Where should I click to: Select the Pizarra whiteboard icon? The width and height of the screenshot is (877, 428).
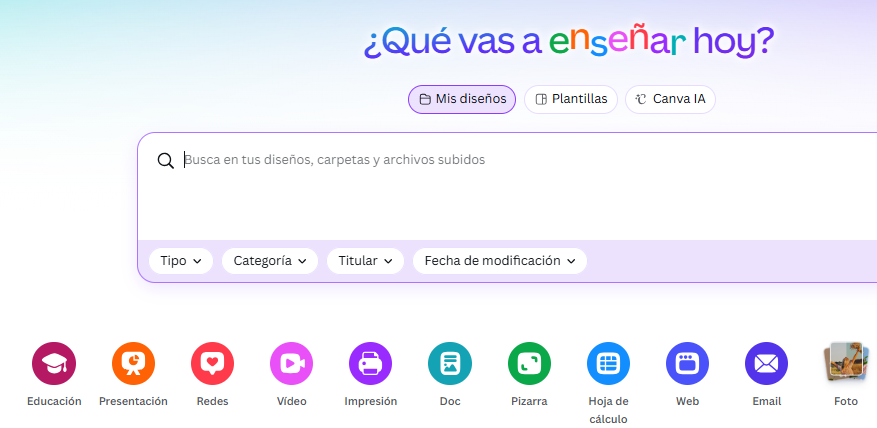click(x=529, y=364)
